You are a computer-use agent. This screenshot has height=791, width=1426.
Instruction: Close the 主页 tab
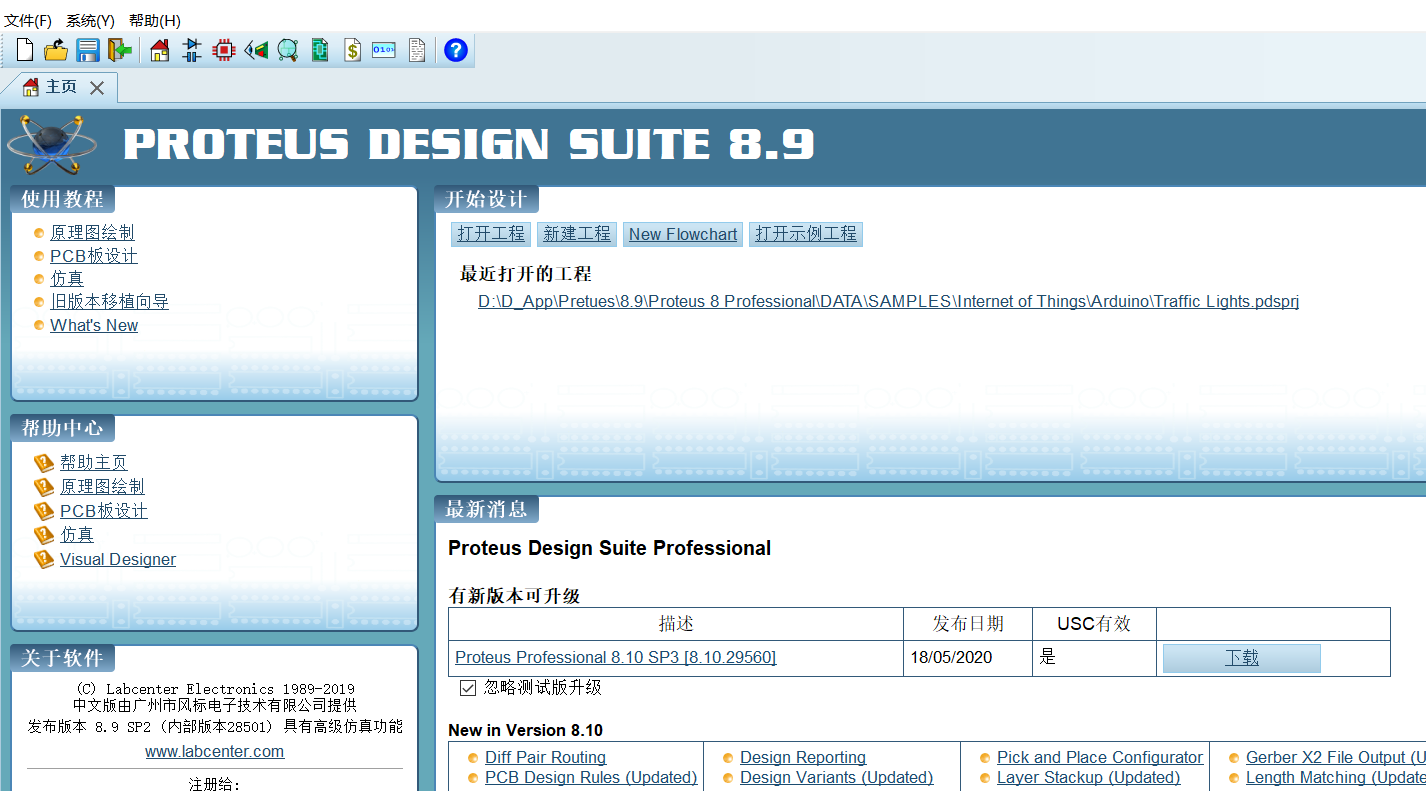(97, 88)
